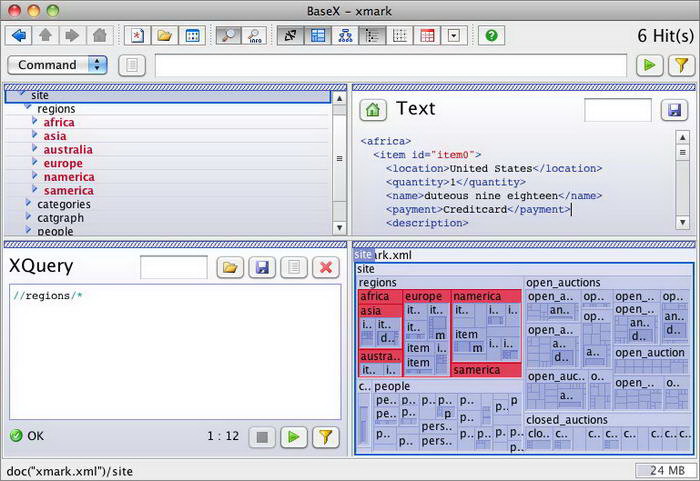Open the Command mode dropdown

point(97,65)
